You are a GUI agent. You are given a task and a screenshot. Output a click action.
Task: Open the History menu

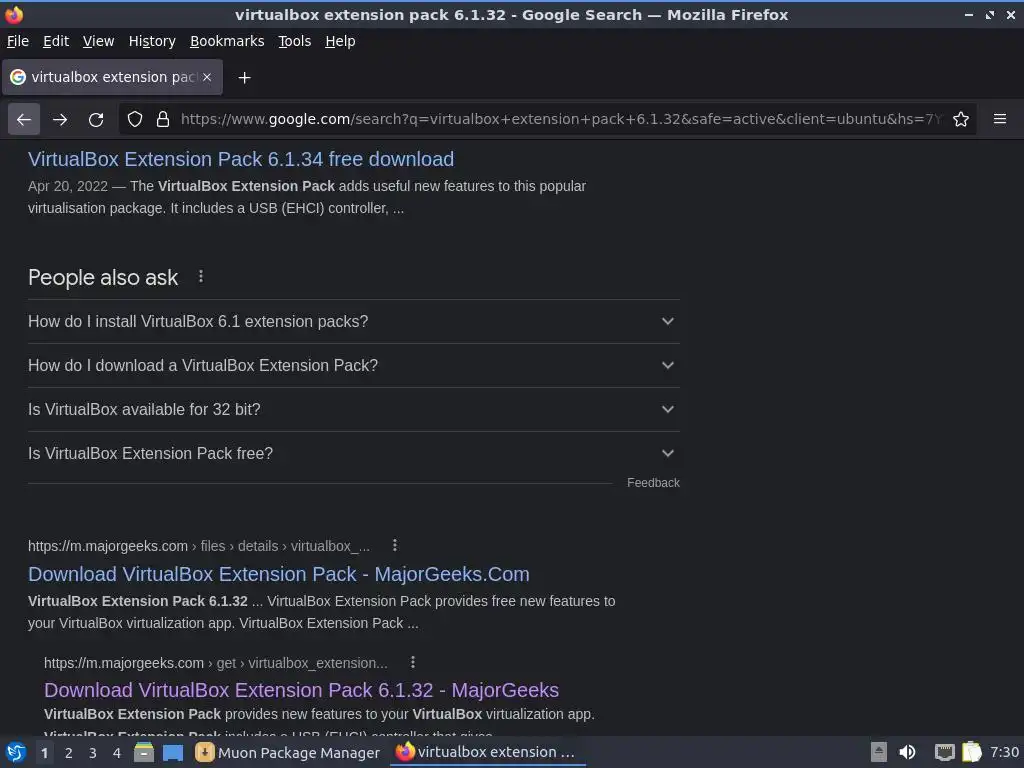point(152,41)
